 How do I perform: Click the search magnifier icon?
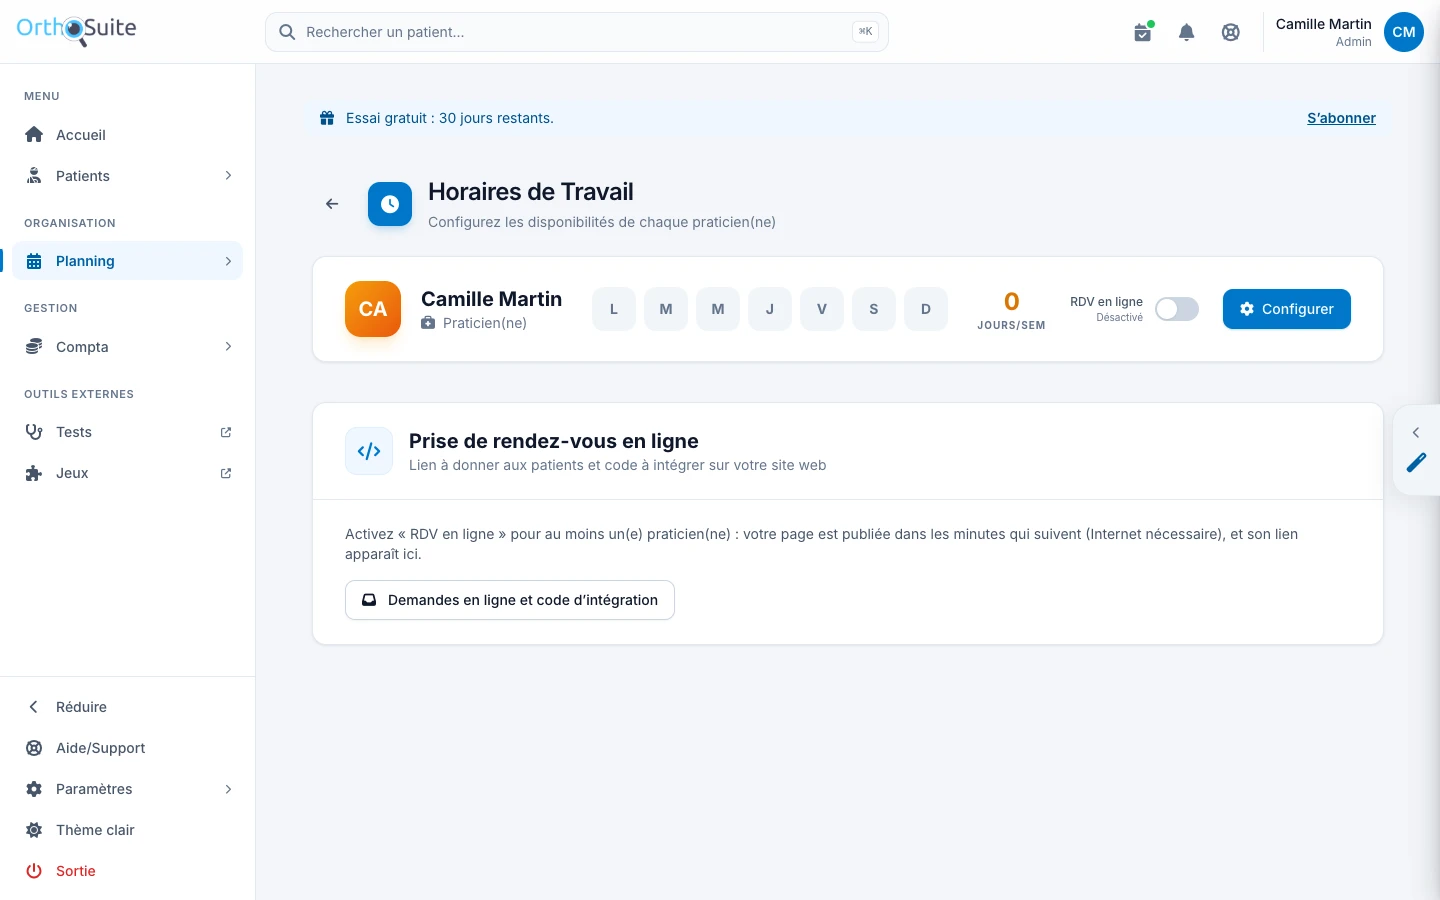click(287, 32)
